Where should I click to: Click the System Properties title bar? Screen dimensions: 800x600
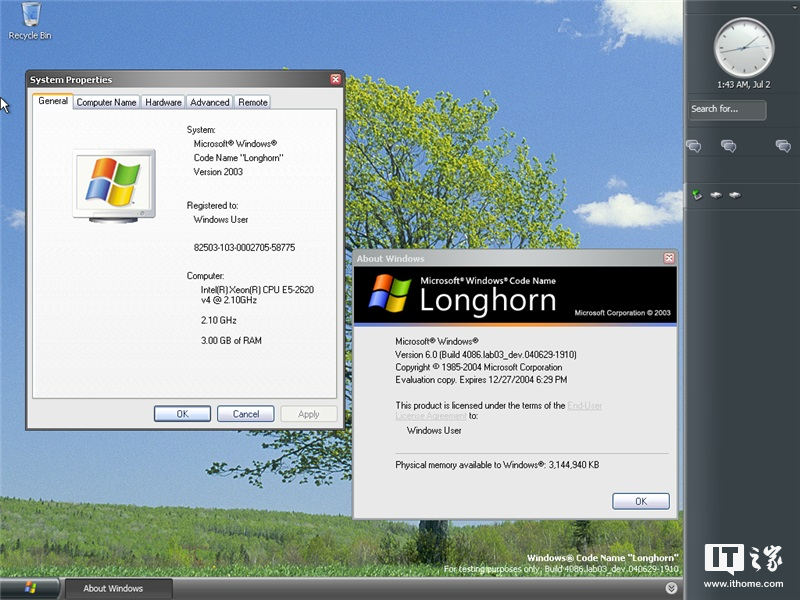click(x=179, y=79)
